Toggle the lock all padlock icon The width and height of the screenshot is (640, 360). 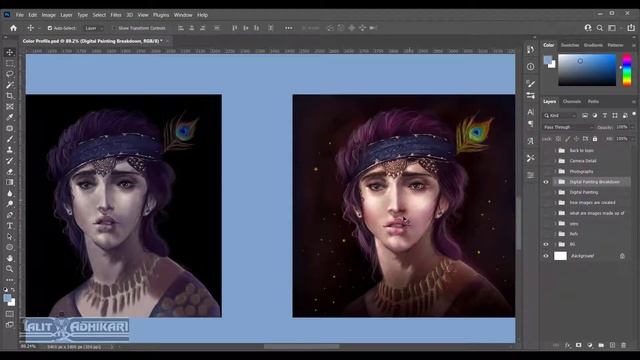click(x=595, y=139)
